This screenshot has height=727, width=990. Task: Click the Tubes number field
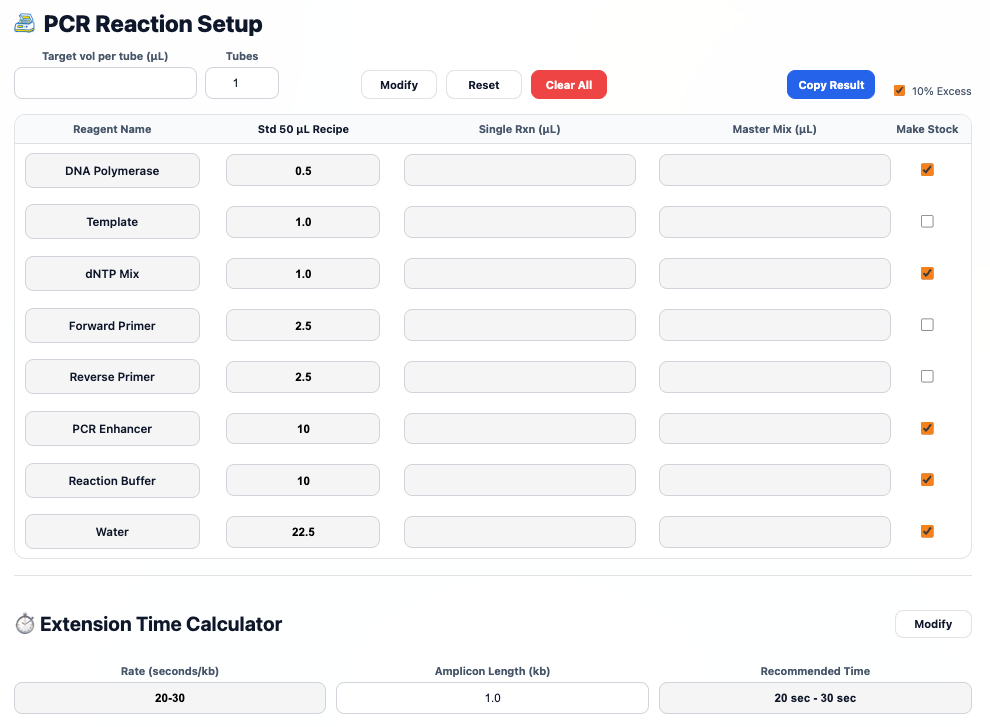241,83
